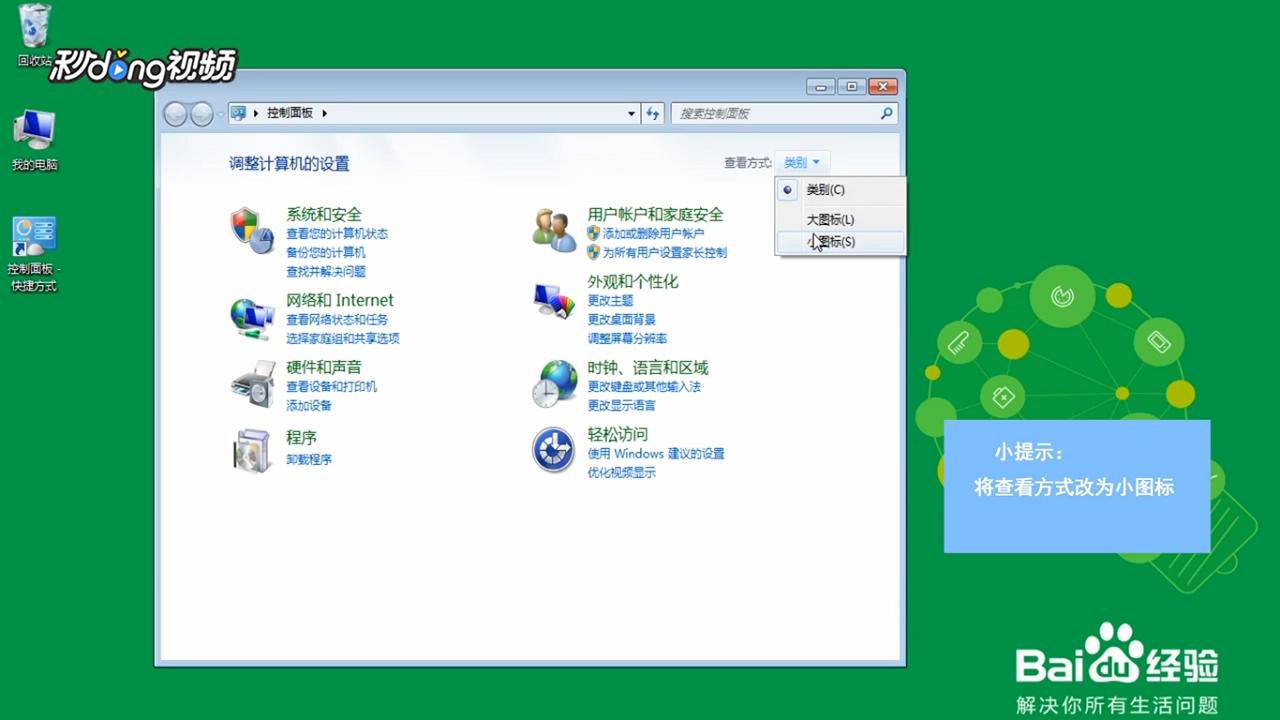This screenshot has width=1280, height=720.
Task: Click the 外观和个性化 monitor icon
Action: [x=553, y=299]
